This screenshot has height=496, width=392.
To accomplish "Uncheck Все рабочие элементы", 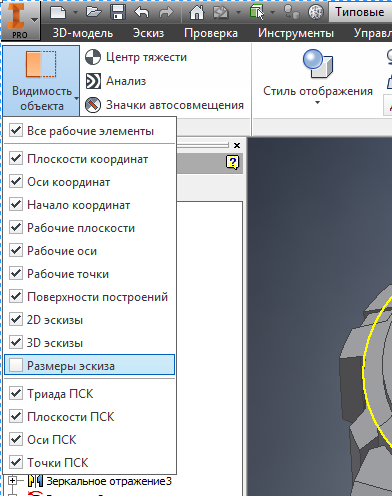I will coord(16,130).
